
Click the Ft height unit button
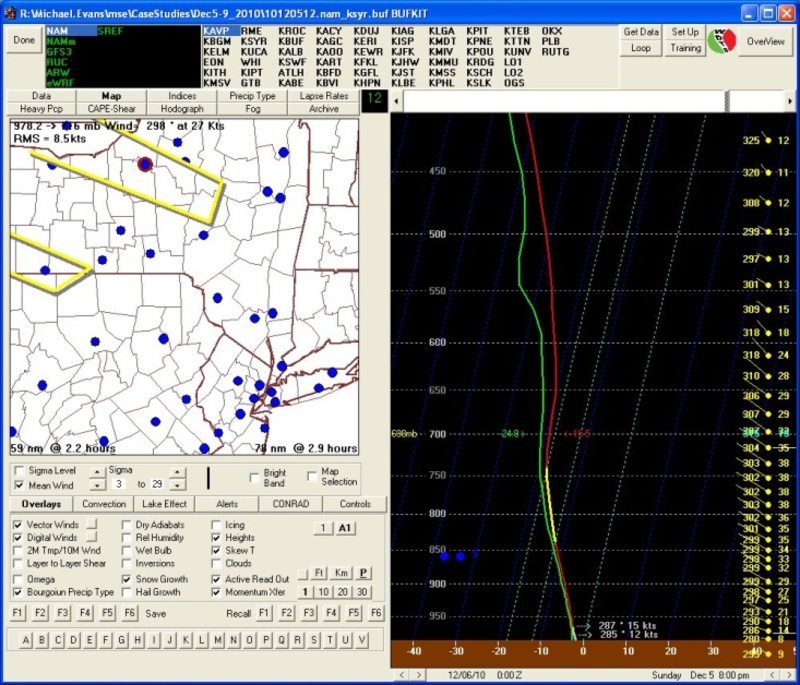(319, 573)
